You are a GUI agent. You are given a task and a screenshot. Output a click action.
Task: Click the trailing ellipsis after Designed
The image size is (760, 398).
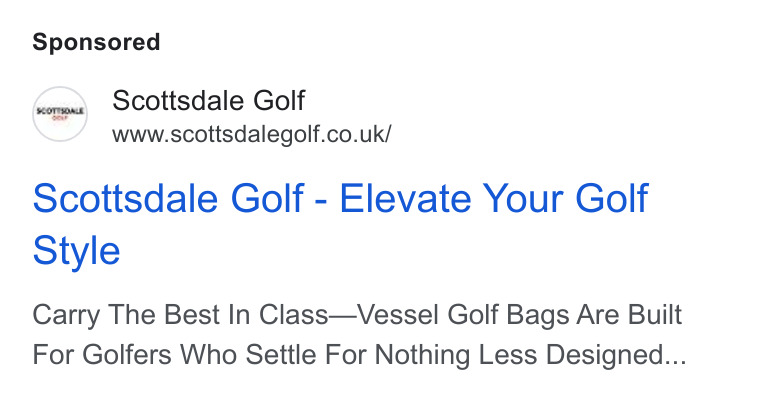(678, 355)
